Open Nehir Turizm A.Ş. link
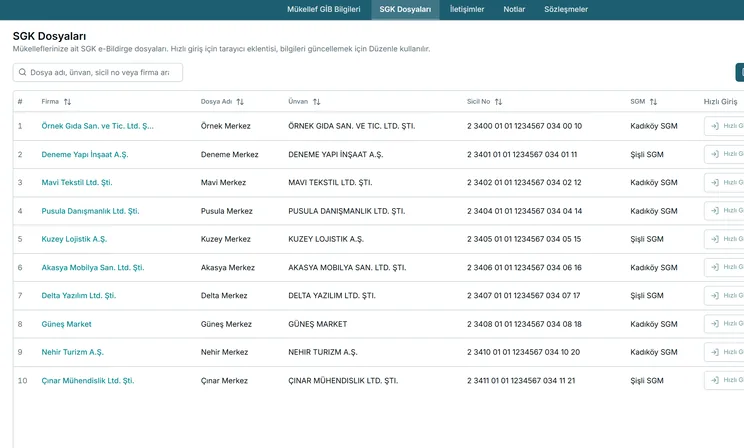Image resolution: width=744 pixels, height=448 pixels. (73, 352)
